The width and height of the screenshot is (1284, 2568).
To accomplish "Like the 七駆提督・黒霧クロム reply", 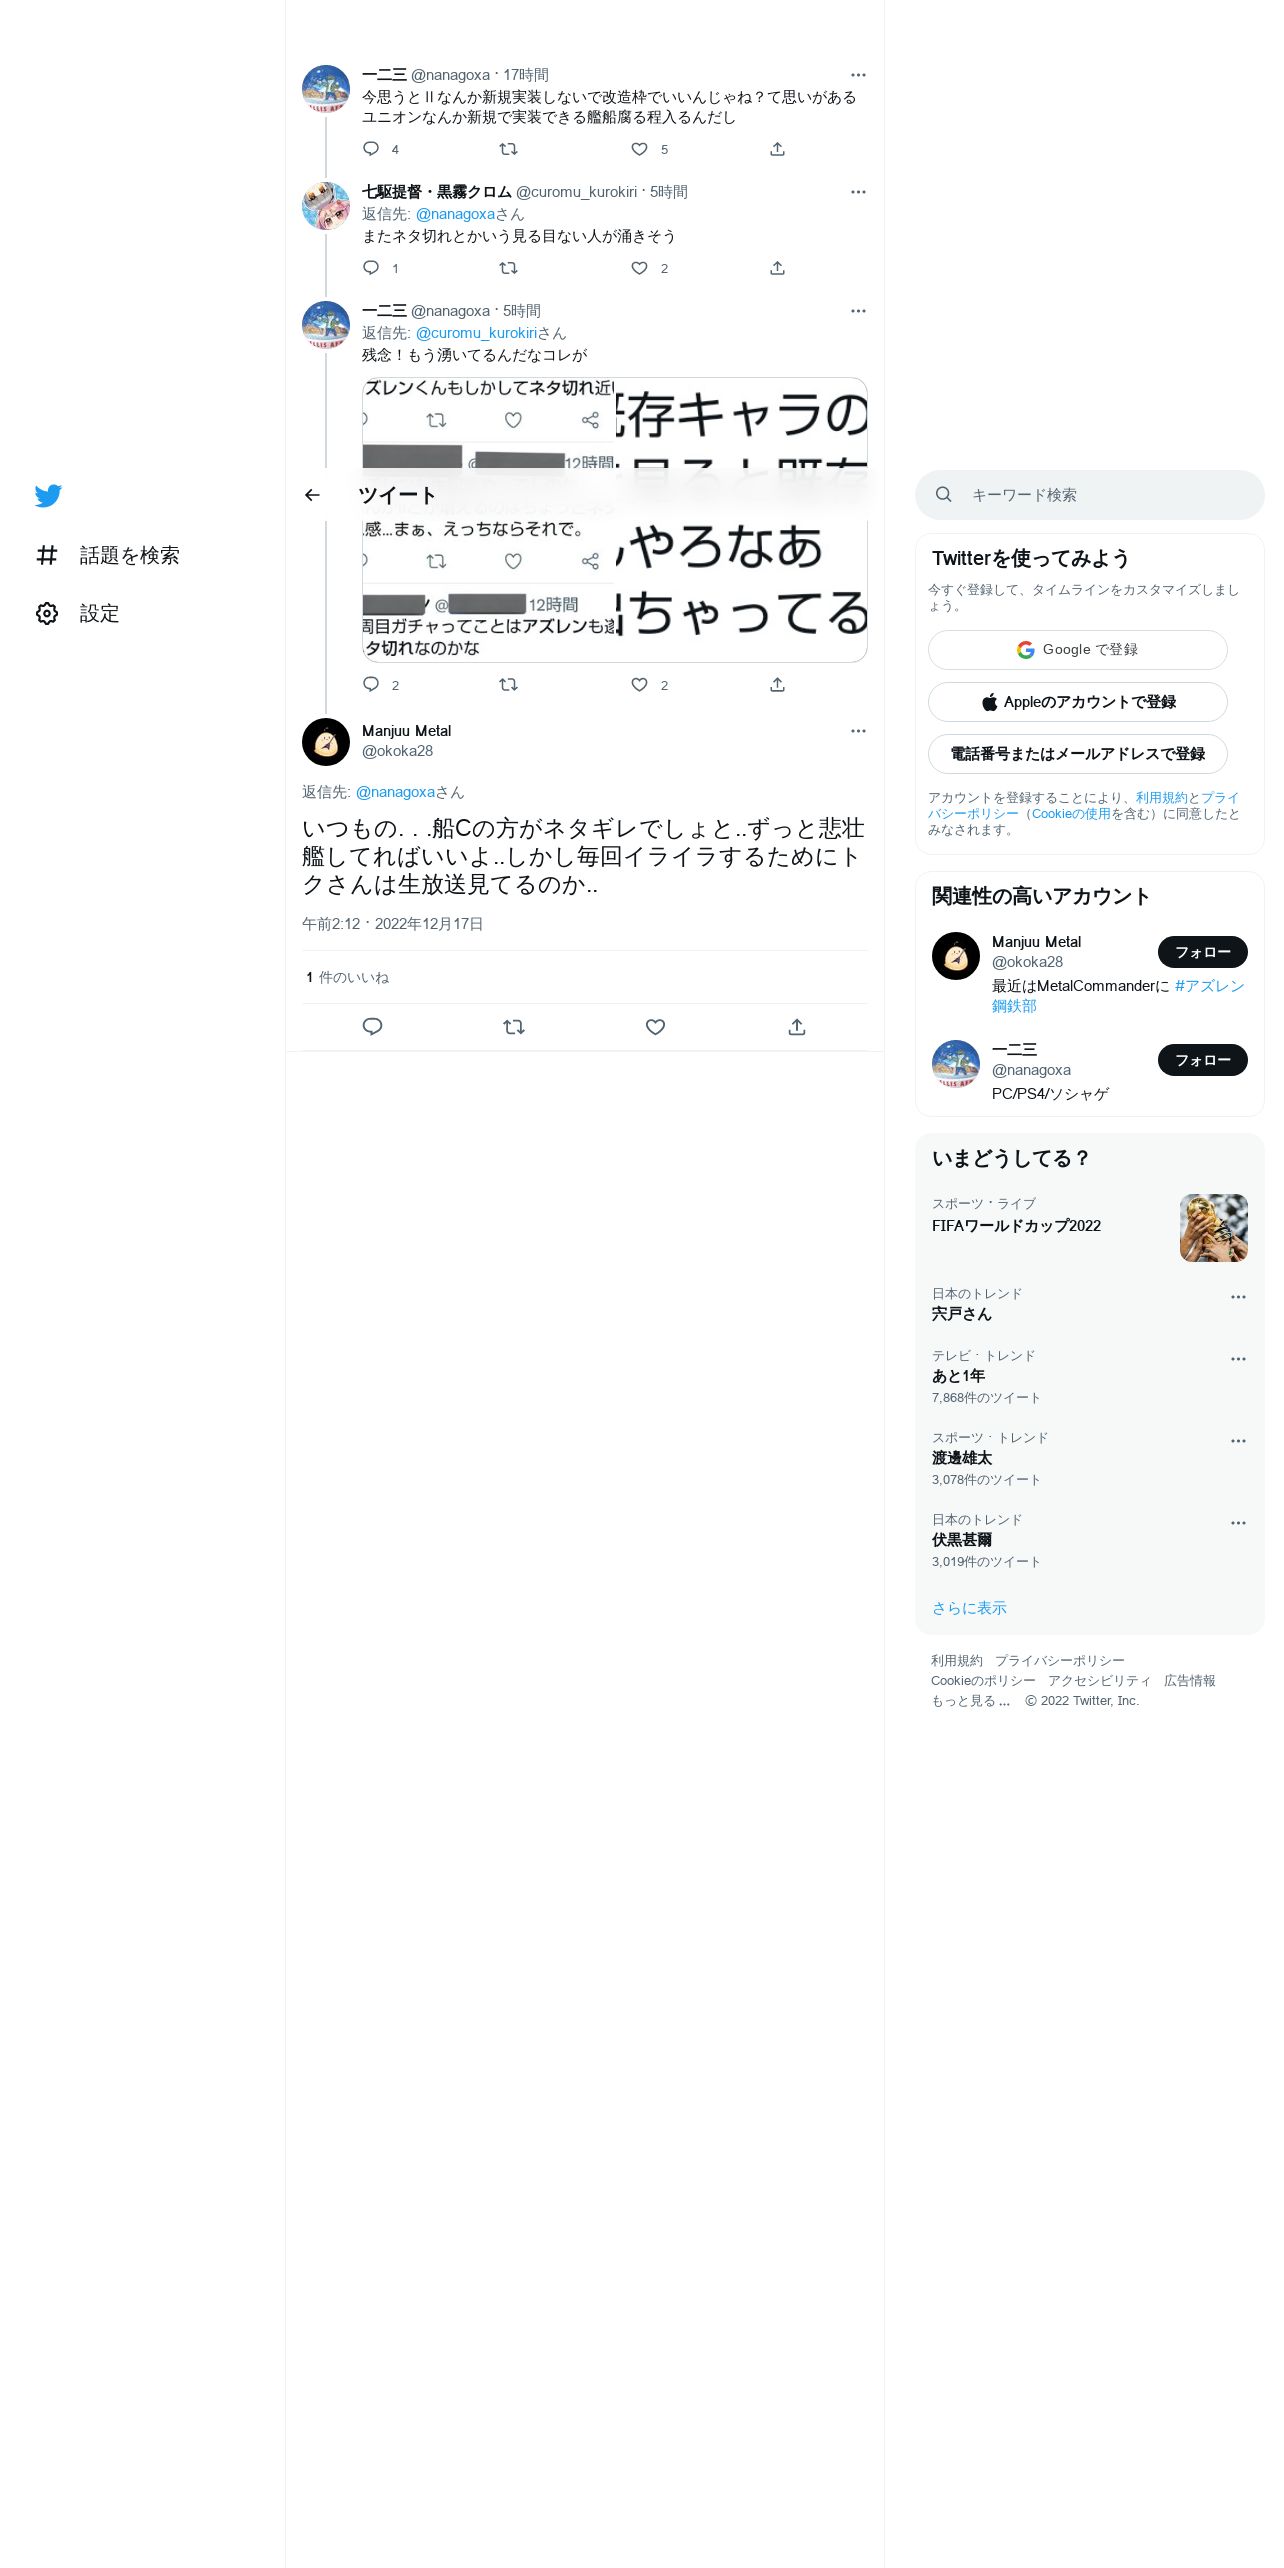I will tap(640, 268).
